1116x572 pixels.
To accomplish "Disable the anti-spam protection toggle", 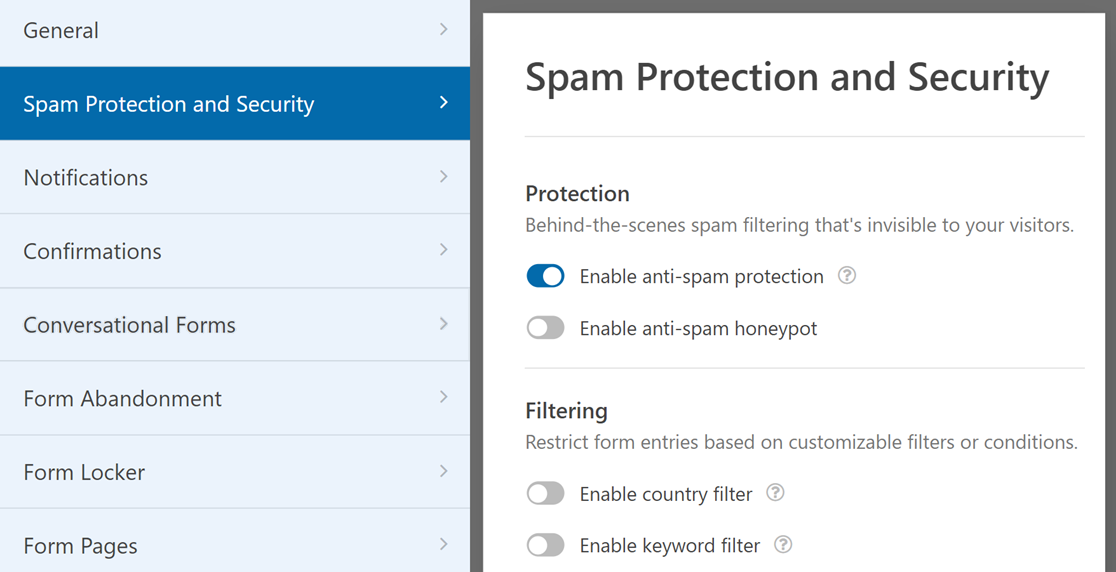I will (x=545, y=276).
